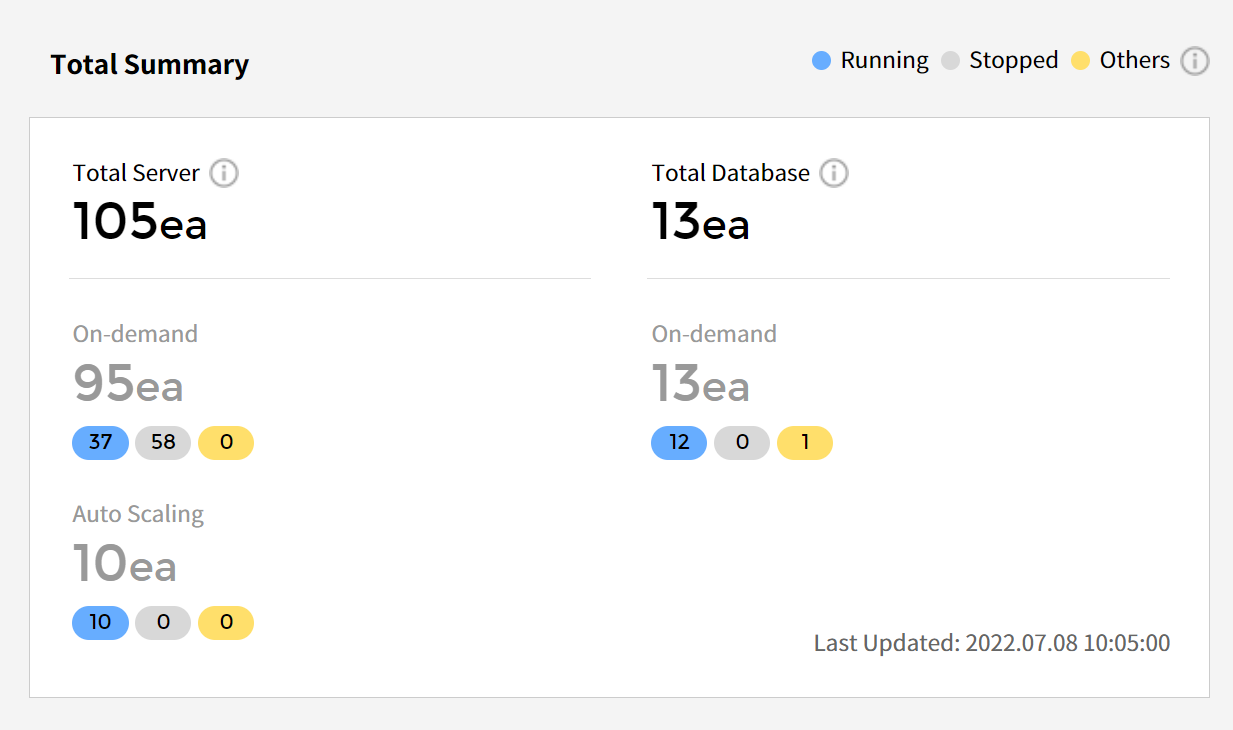The width and height of the screenshot is (1233, 730).
Task: Click the yellow Others legend dot
Action: click(x=1080, y=61)
